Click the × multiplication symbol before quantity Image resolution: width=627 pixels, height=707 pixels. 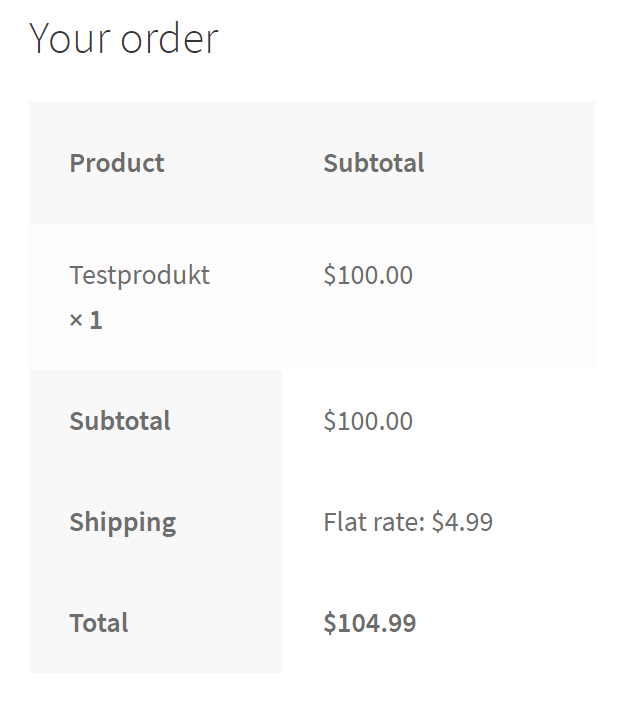click(x=76, y=321)
